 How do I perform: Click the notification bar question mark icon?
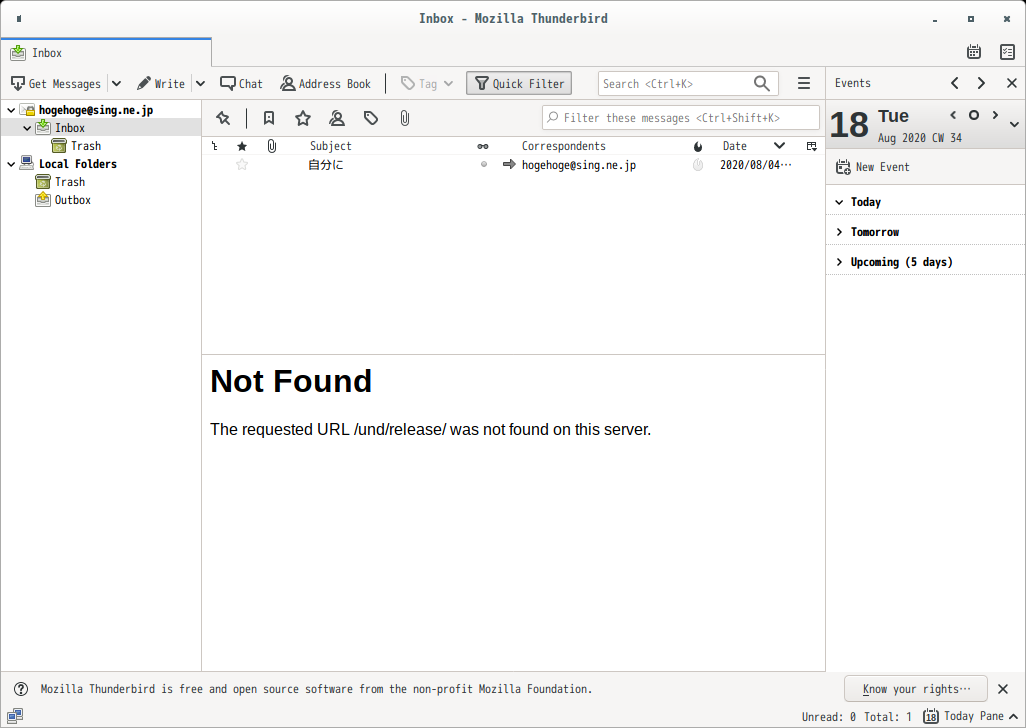21,689
